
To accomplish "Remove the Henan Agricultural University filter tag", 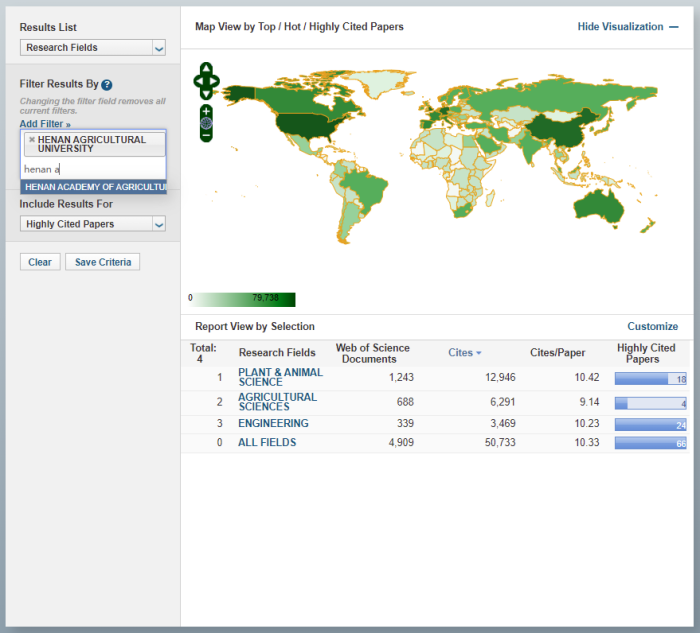I will (x=32, y=139).
